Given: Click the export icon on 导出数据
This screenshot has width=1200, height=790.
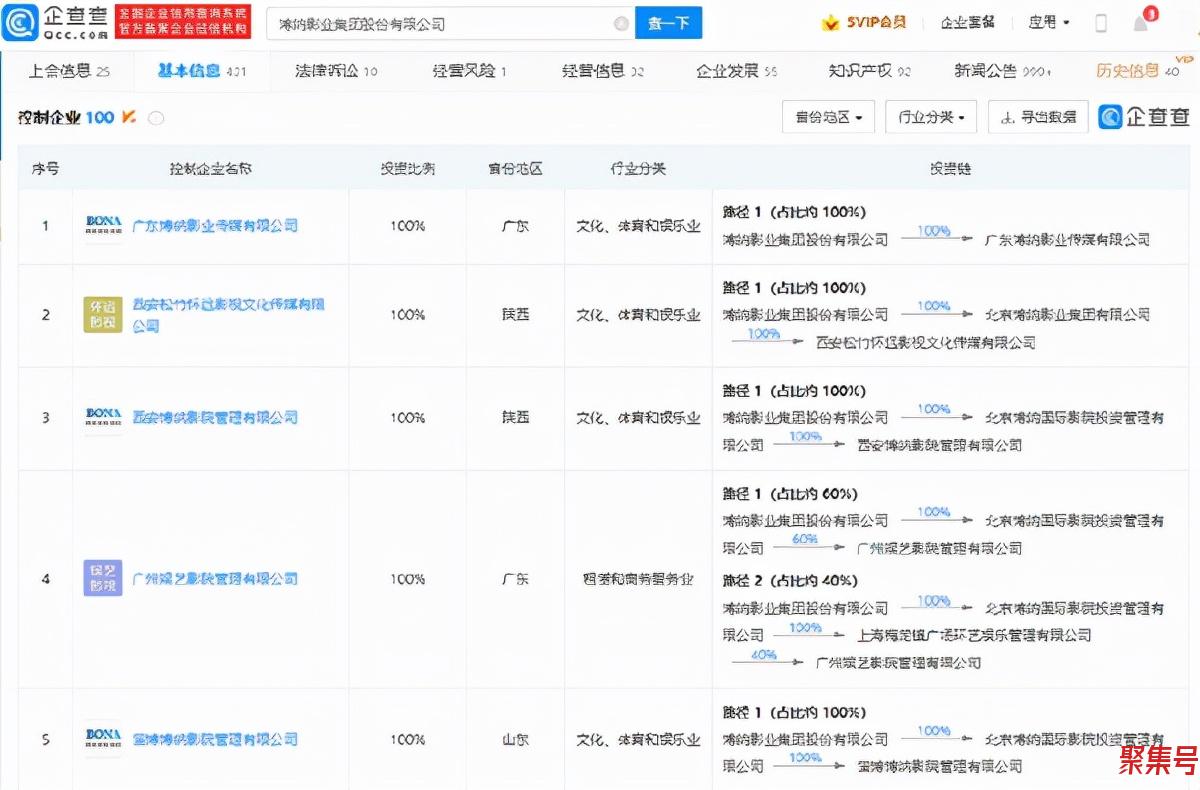Looking at the screenshot, I should coord(1007,118).
